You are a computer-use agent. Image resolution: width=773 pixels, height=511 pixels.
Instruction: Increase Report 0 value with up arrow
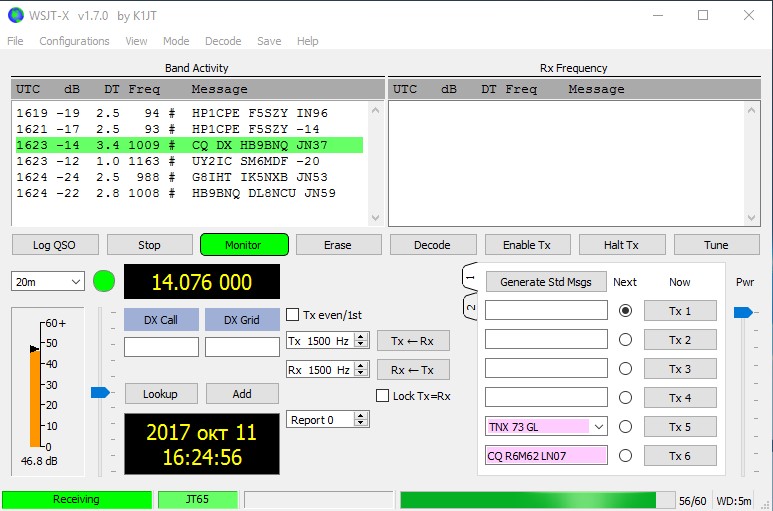pyautogui.click(x=361, y=416)
